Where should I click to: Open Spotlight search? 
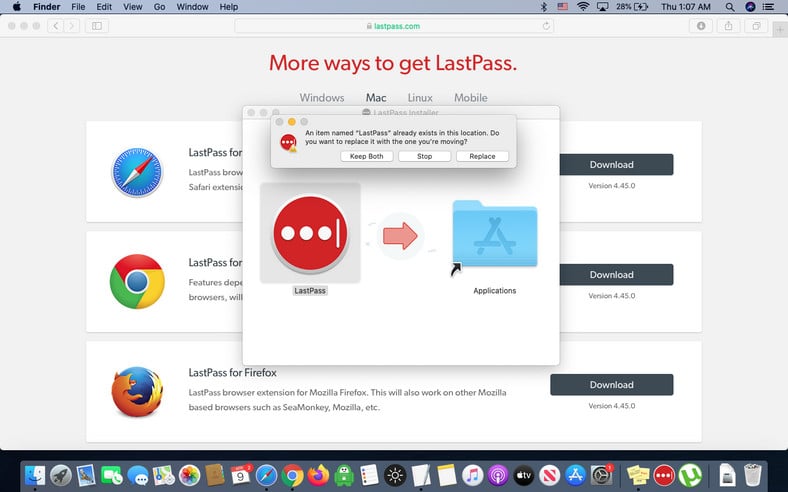pyautogui.click(x=730, y=7)
